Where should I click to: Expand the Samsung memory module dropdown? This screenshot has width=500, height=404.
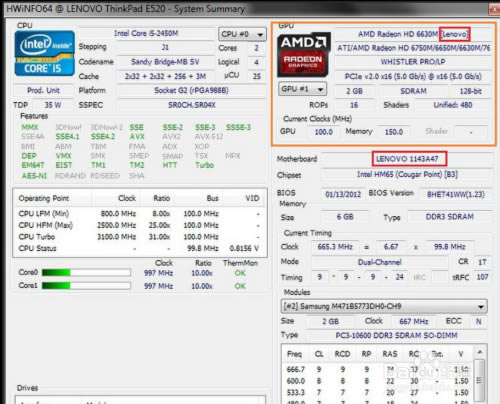(384, 306)
